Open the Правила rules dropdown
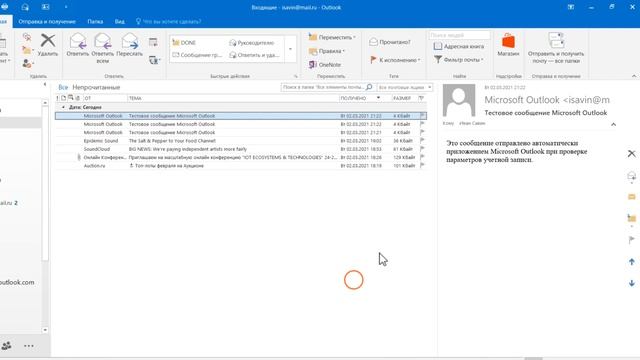640x360 pixels. [327, 51]
